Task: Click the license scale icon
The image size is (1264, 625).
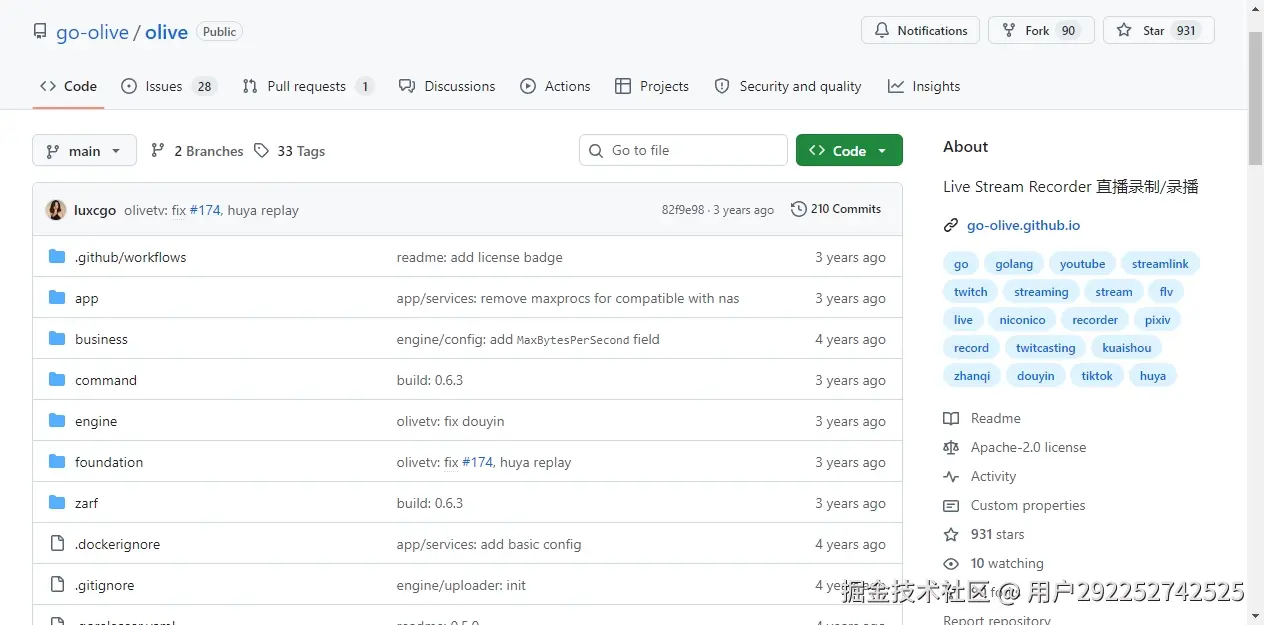Action: pyautogui.click(x=951, y=448)
